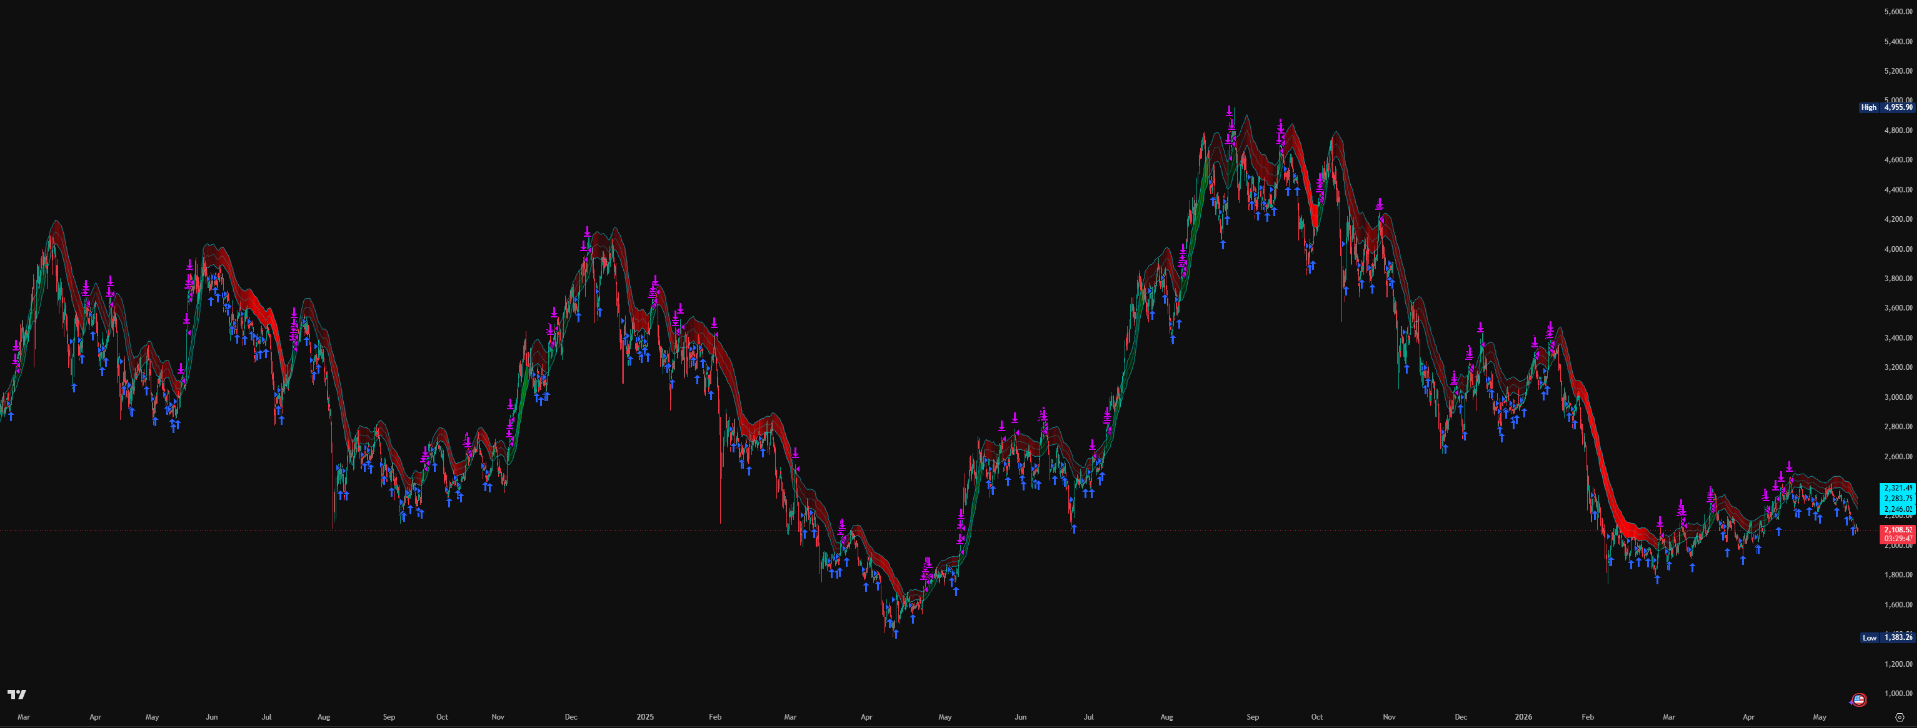1917x728 pixels.
Task: Click the 4,000.00 price scale label
Action: (1898, 249)
